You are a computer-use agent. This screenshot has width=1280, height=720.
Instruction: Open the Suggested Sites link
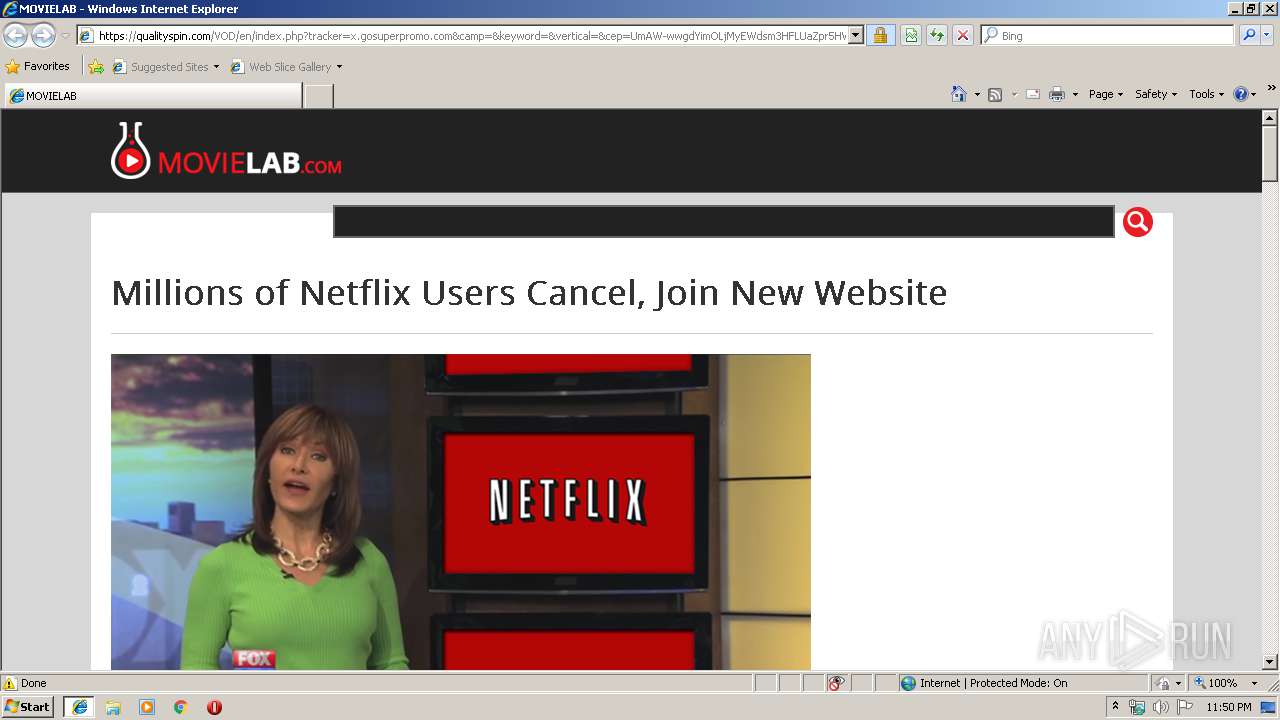(x=165, y=67)
